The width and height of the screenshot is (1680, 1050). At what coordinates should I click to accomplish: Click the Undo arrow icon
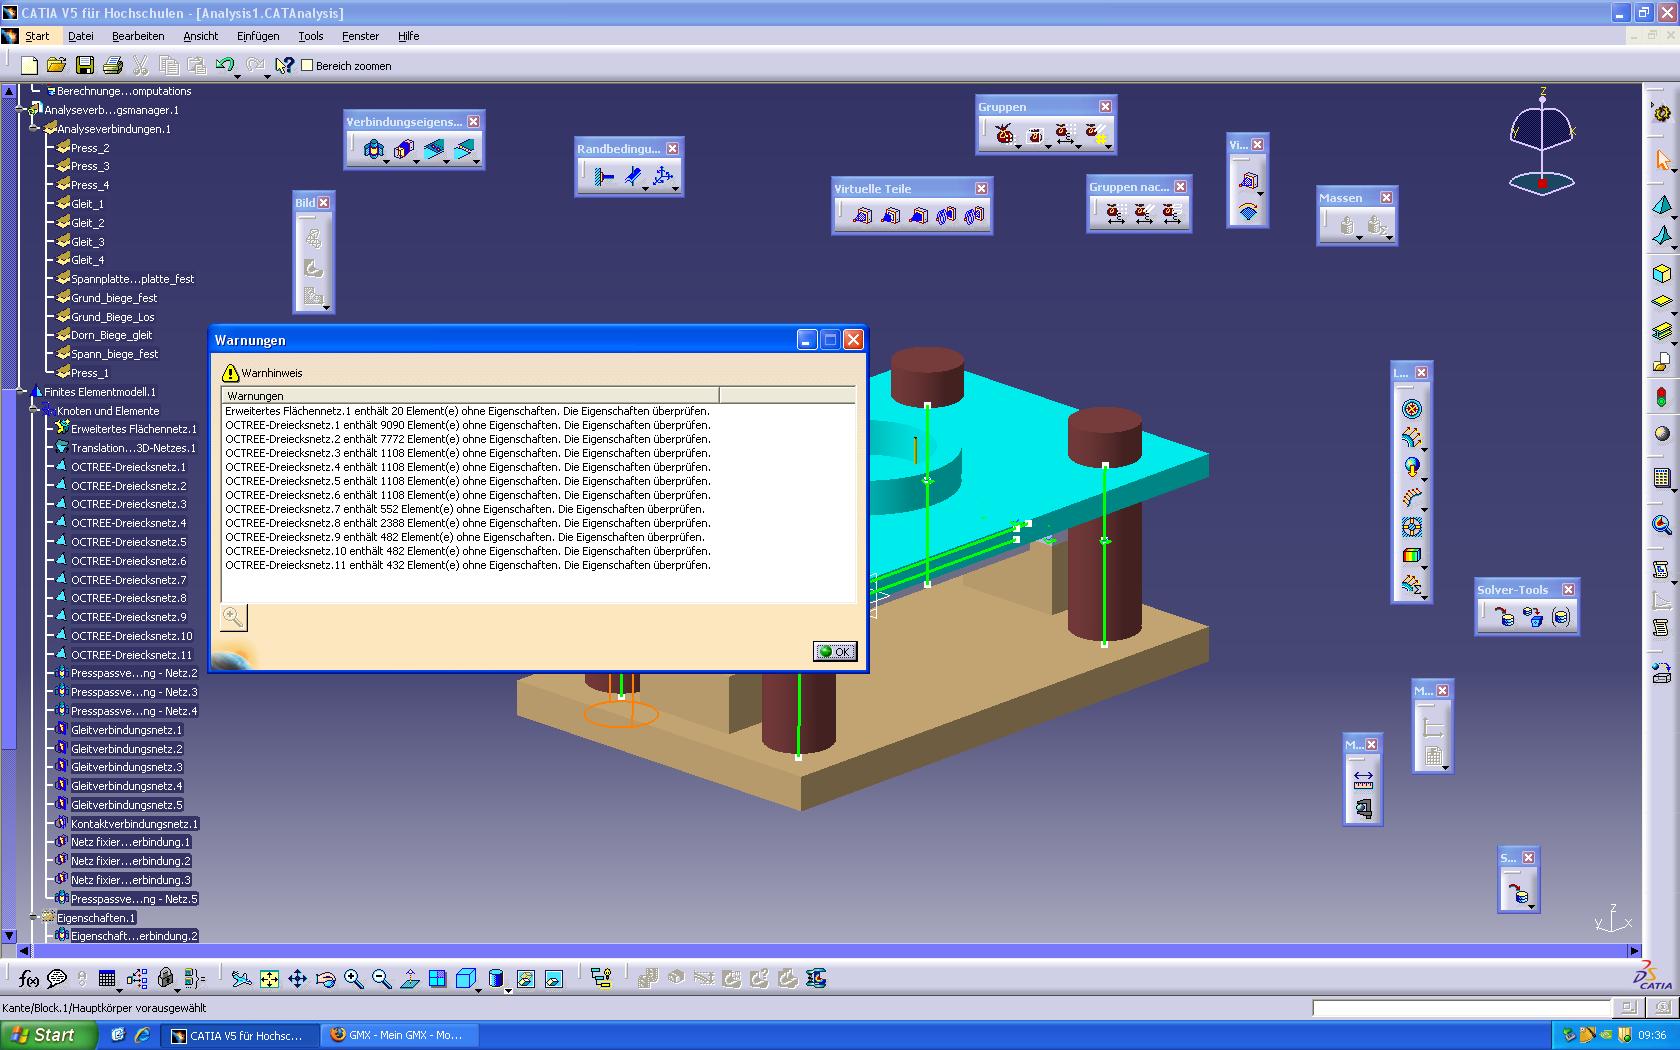coord(225,65)
